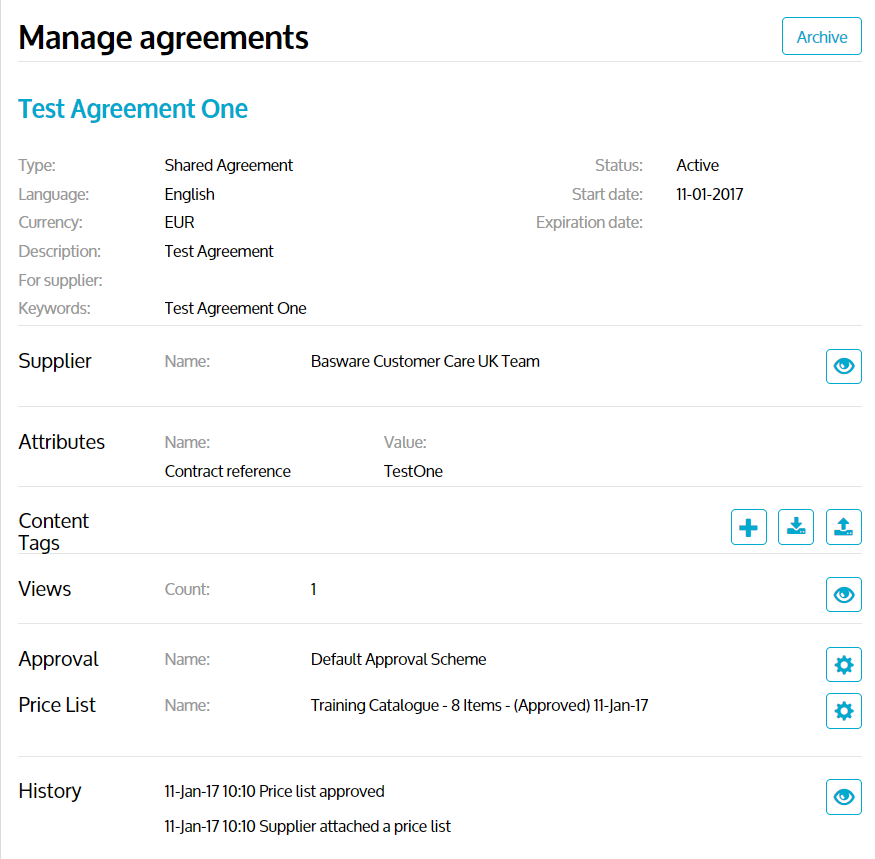Select the Supplier attached a price list entry
This screenshot has height=859, width=875.
[x=307, y=827]
